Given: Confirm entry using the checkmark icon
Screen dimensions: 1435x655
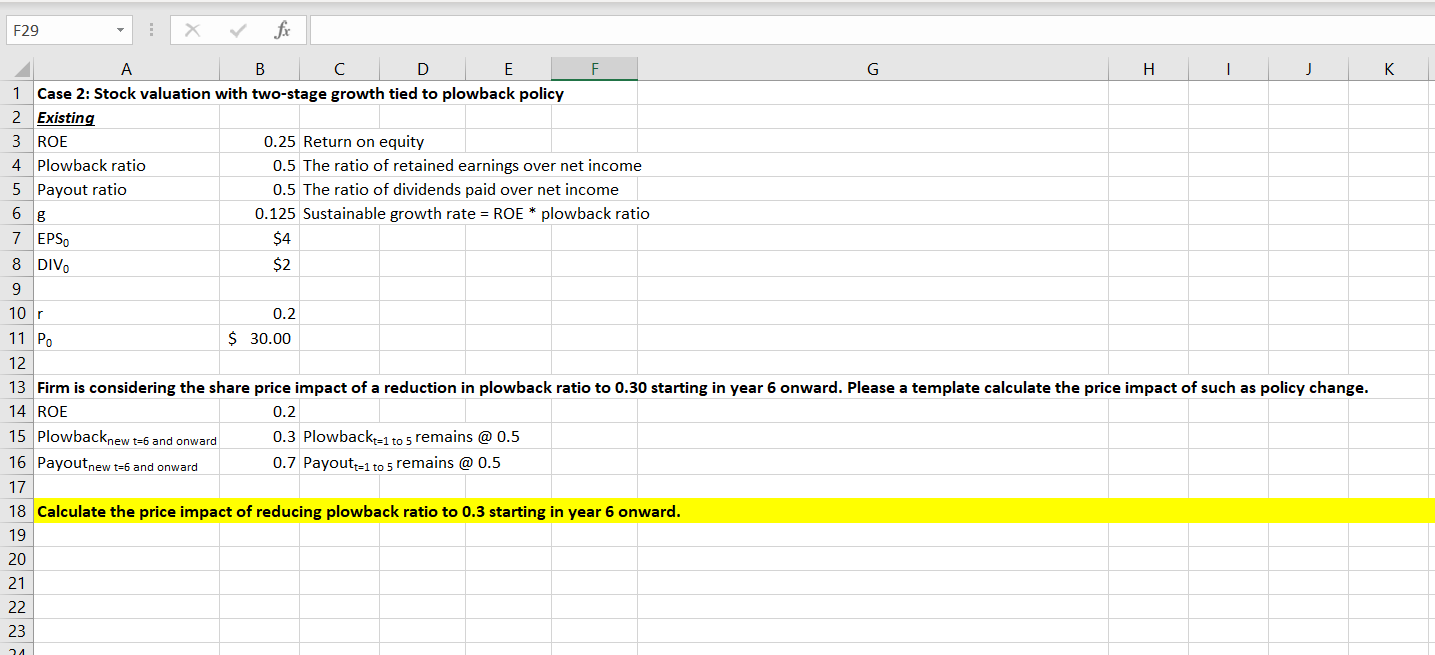Looking at the screenshot, I should click(238, 29).
